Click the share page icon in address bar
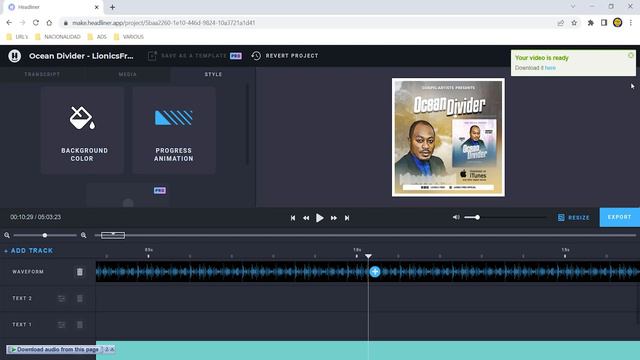This screenshot has height=360, width=640. pyautogui.click(x=560, y=23)
